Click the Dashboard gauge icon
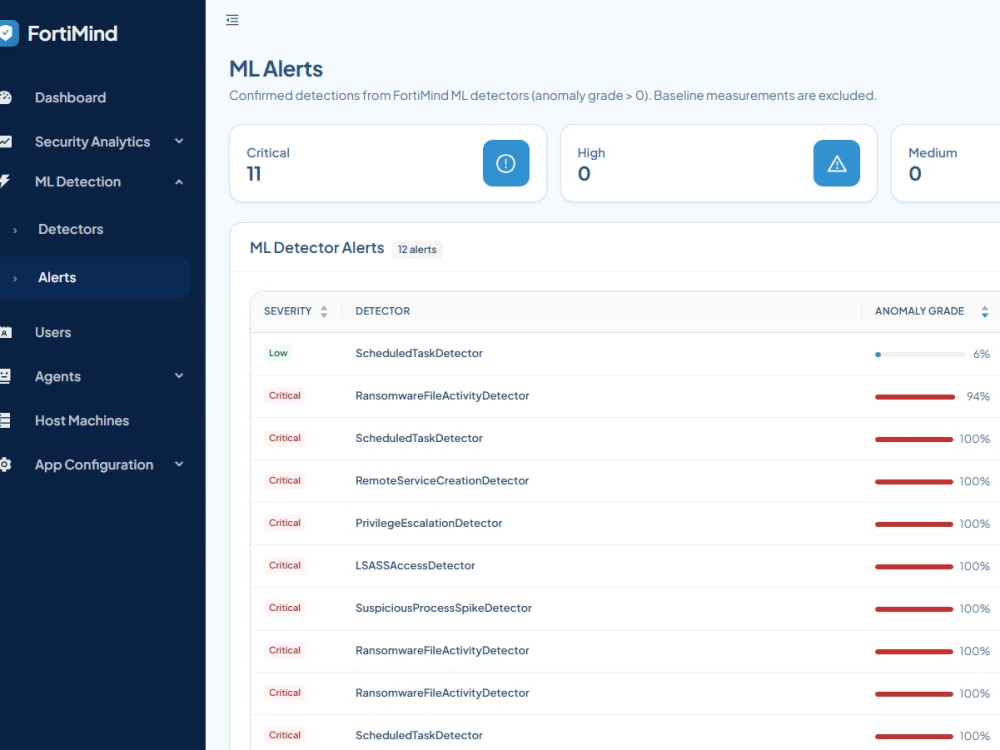 pos(5,98)
